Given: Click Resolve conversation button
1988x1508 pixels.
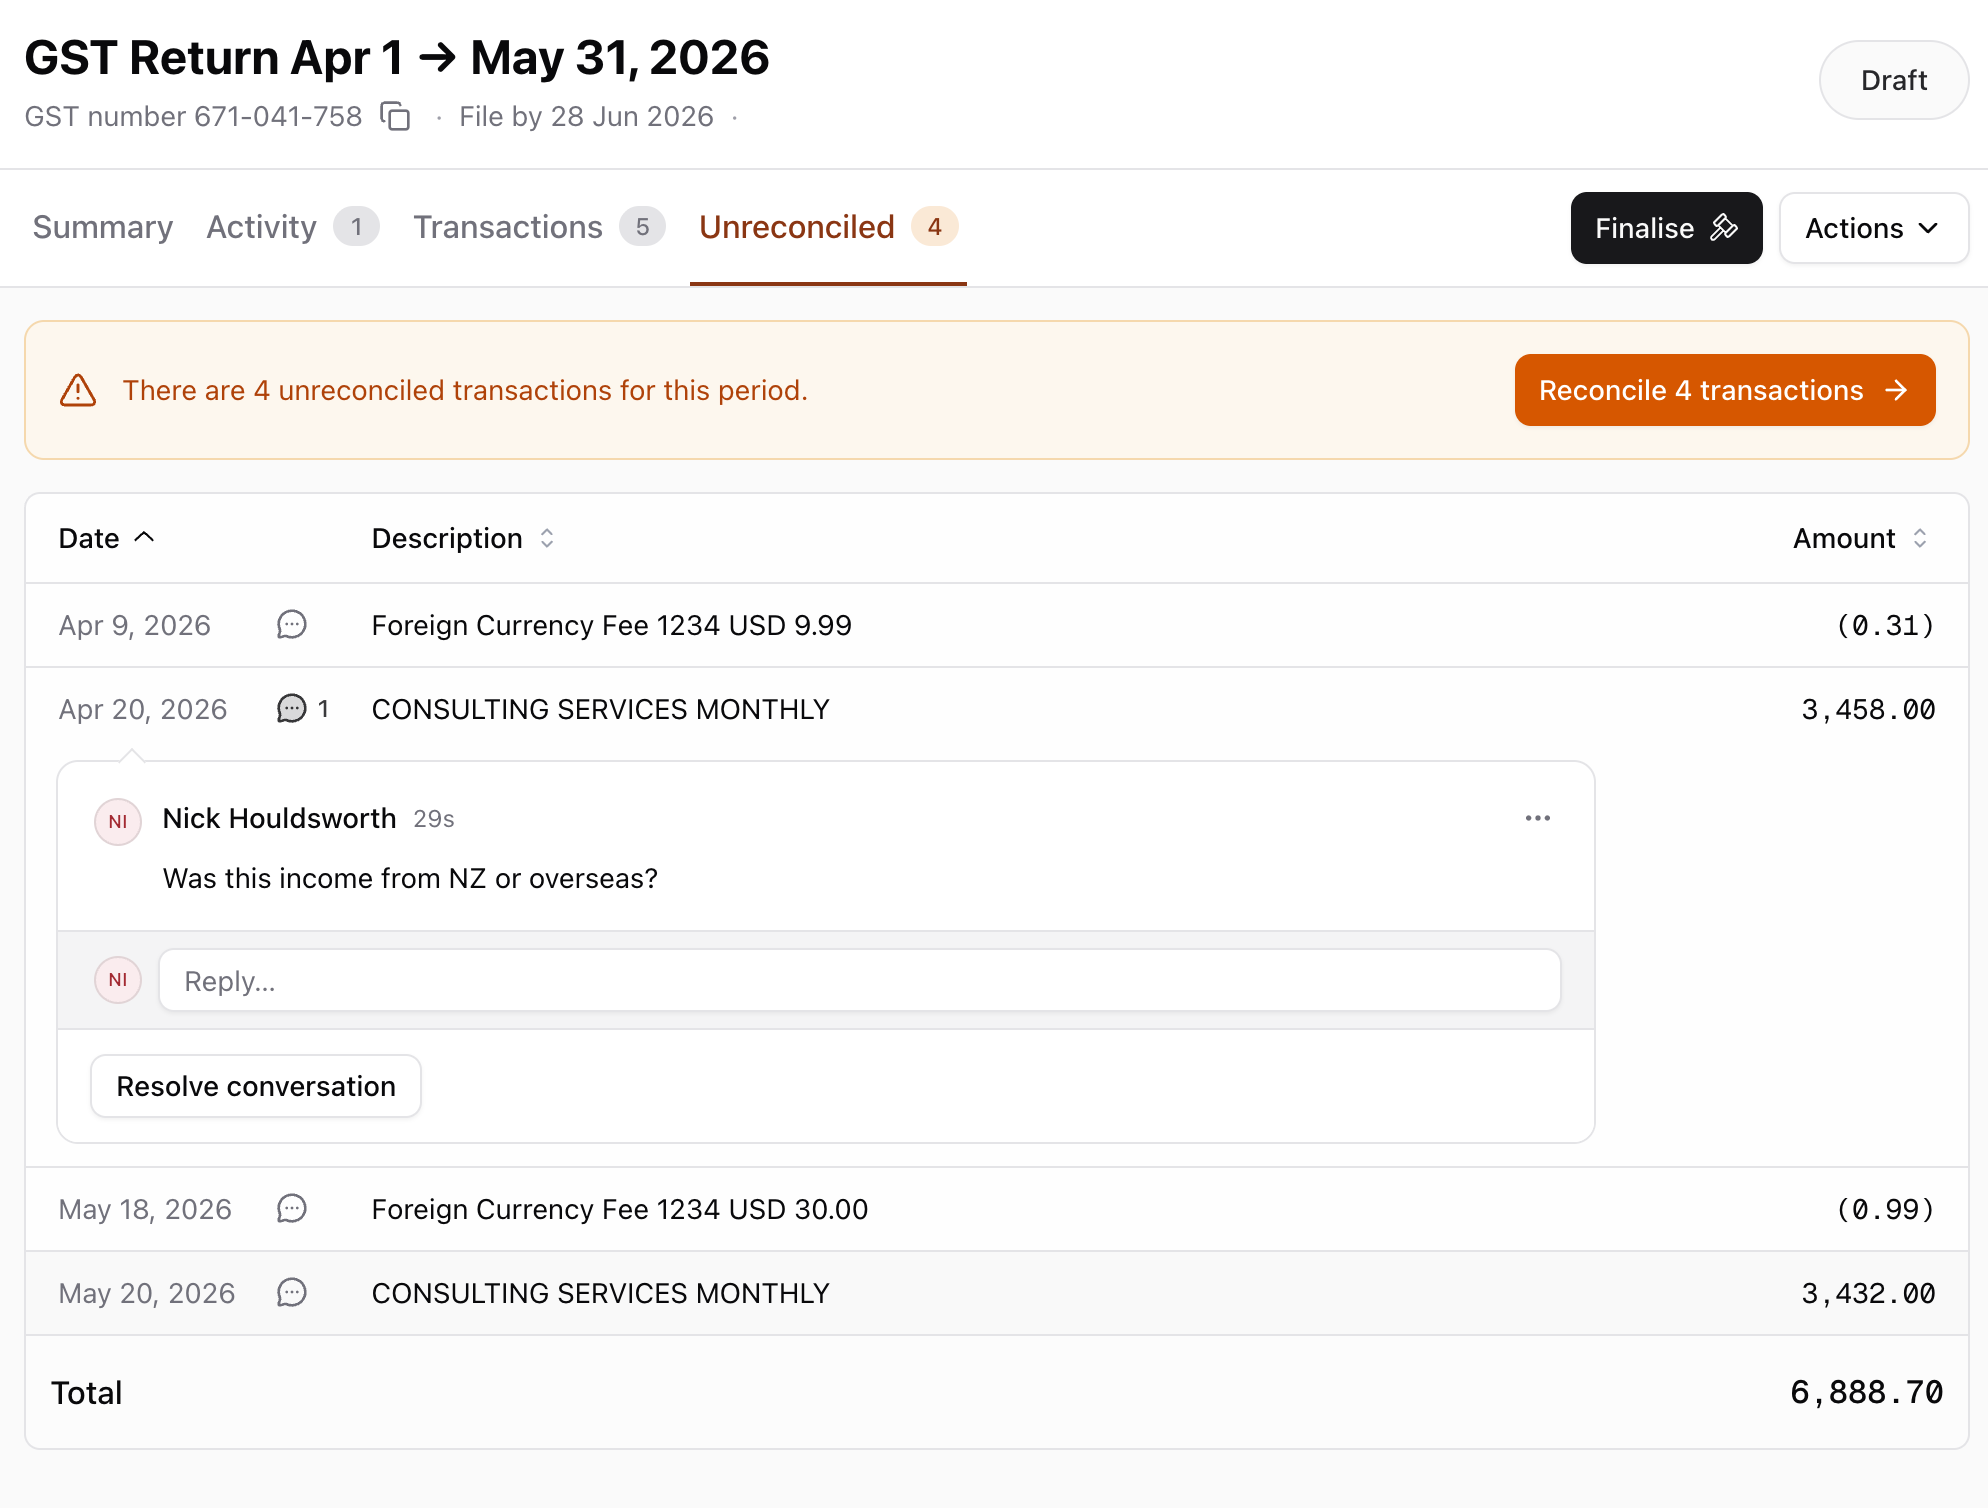Looking at the screenshot, I should (256, 1086).
